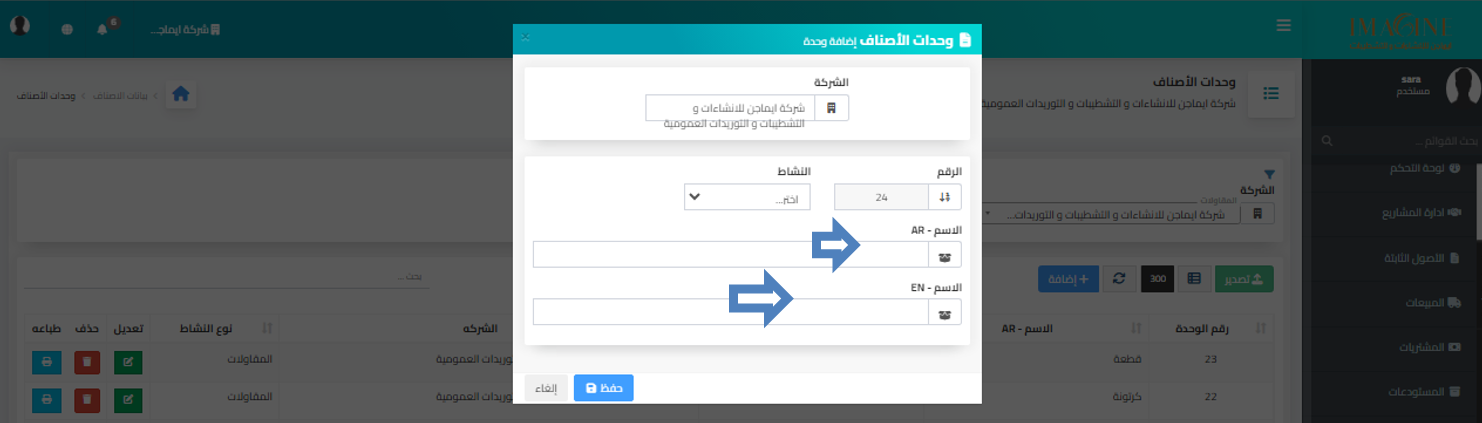Open the hamburger menu in header

point(1285,25)
